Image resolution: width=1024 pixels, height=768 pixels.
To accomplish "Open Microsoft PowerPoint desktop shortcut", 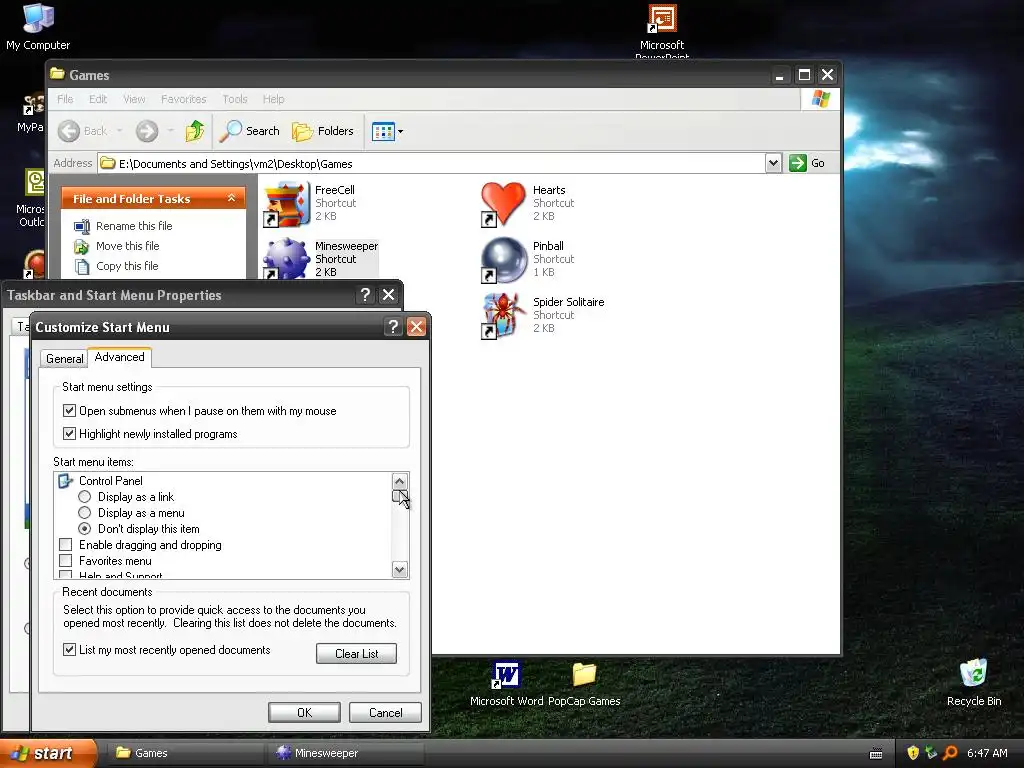I will click(662, 31).
